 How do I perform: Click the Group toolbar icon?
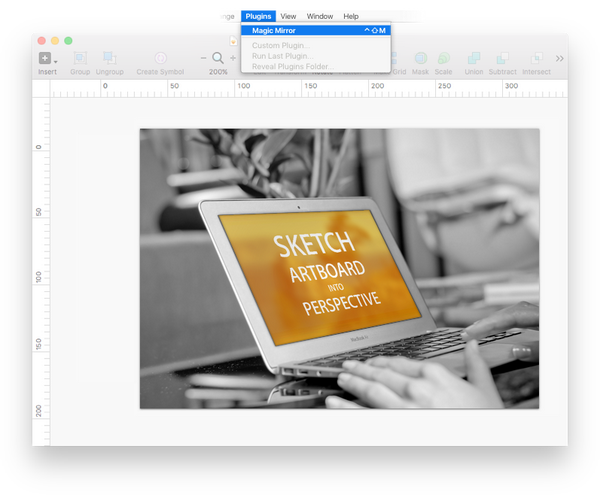tap(80, 58)
